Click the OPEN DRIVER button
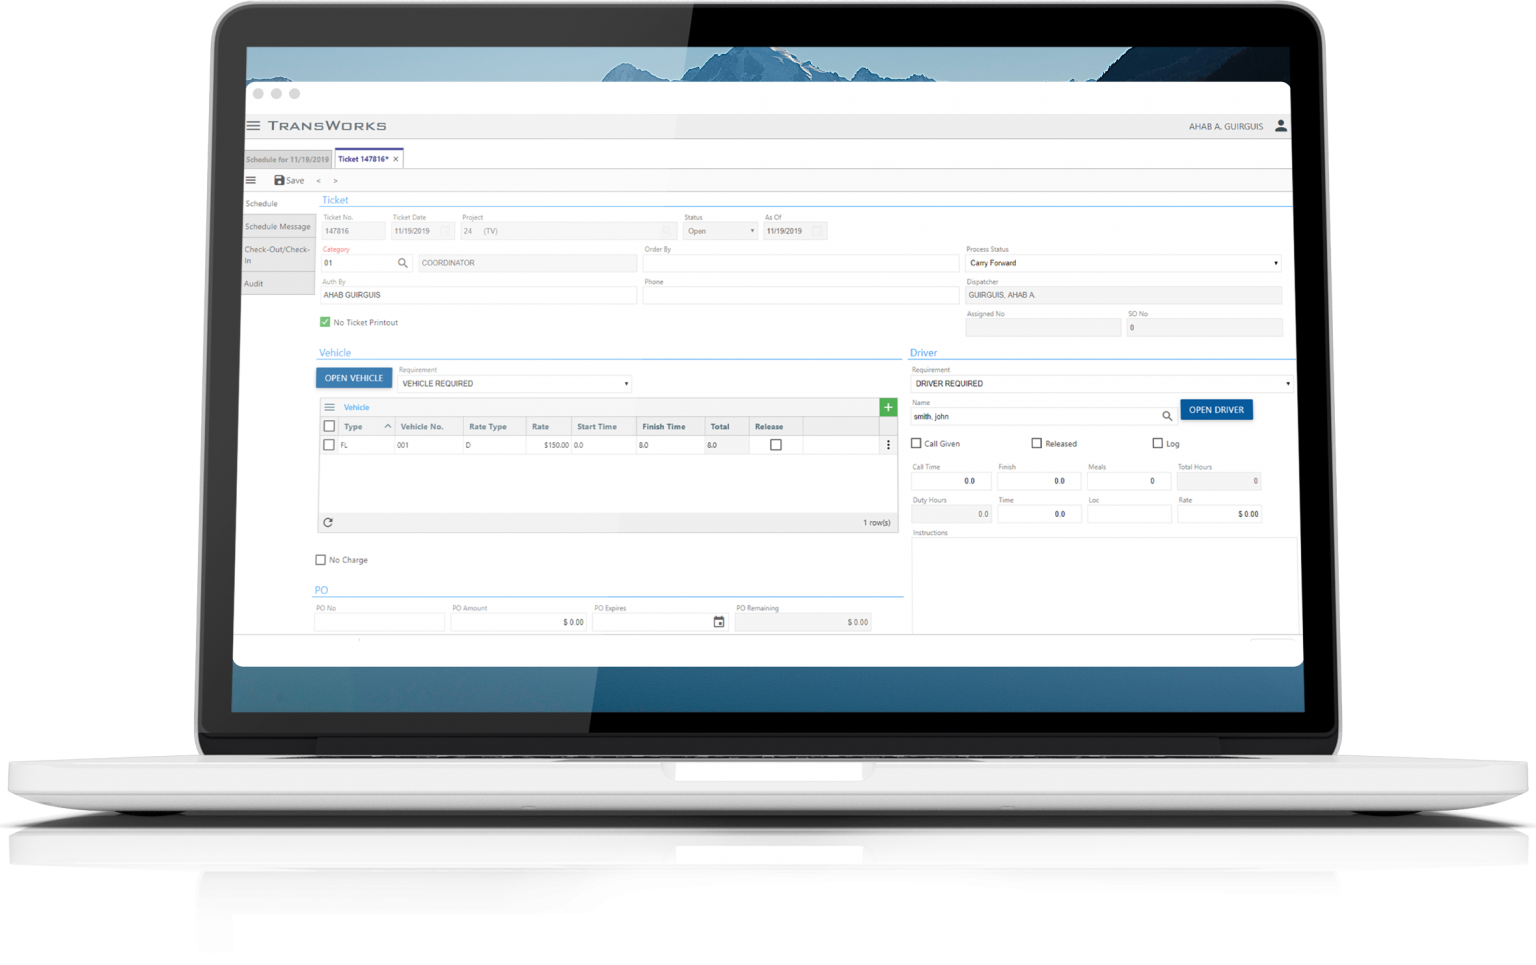The width and height of the screenshot is (1536, 965). point(1216,409)
